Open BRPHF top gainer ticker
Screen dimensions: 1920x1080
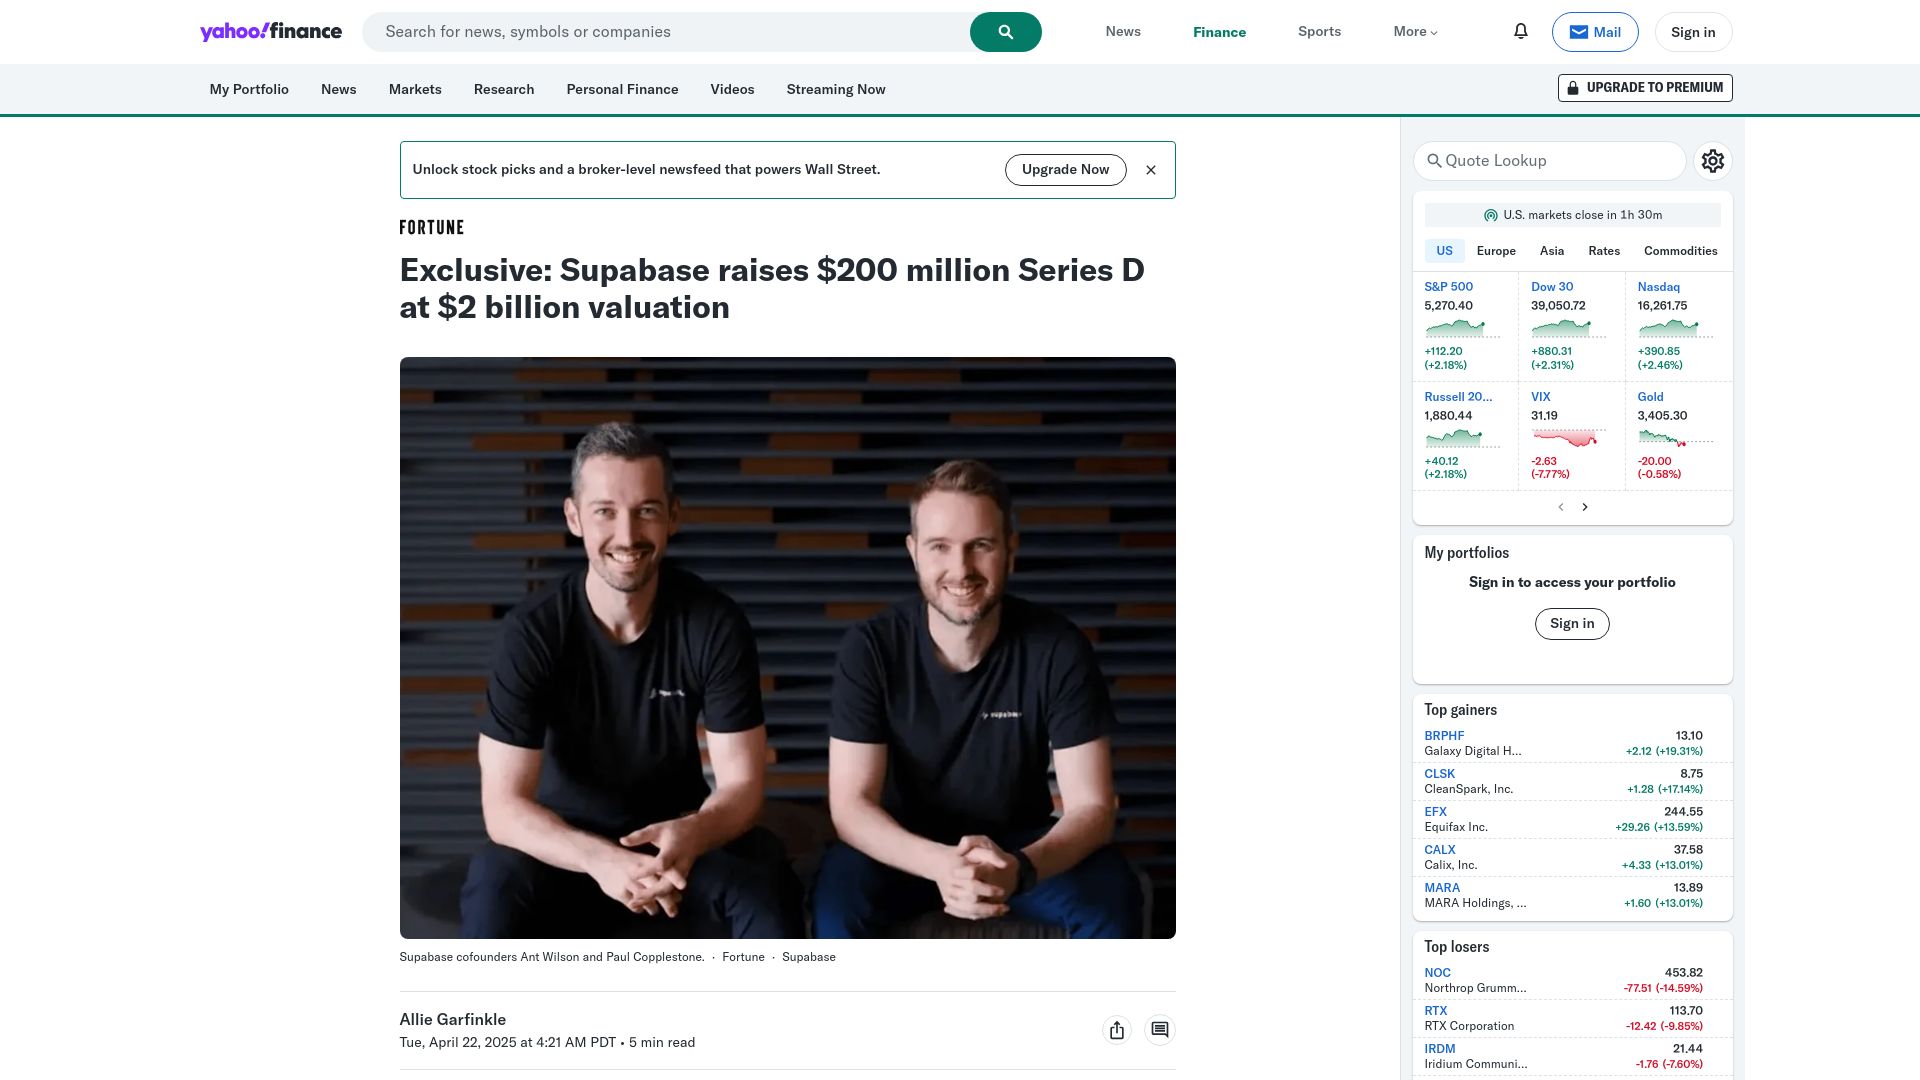point(1444,736)
